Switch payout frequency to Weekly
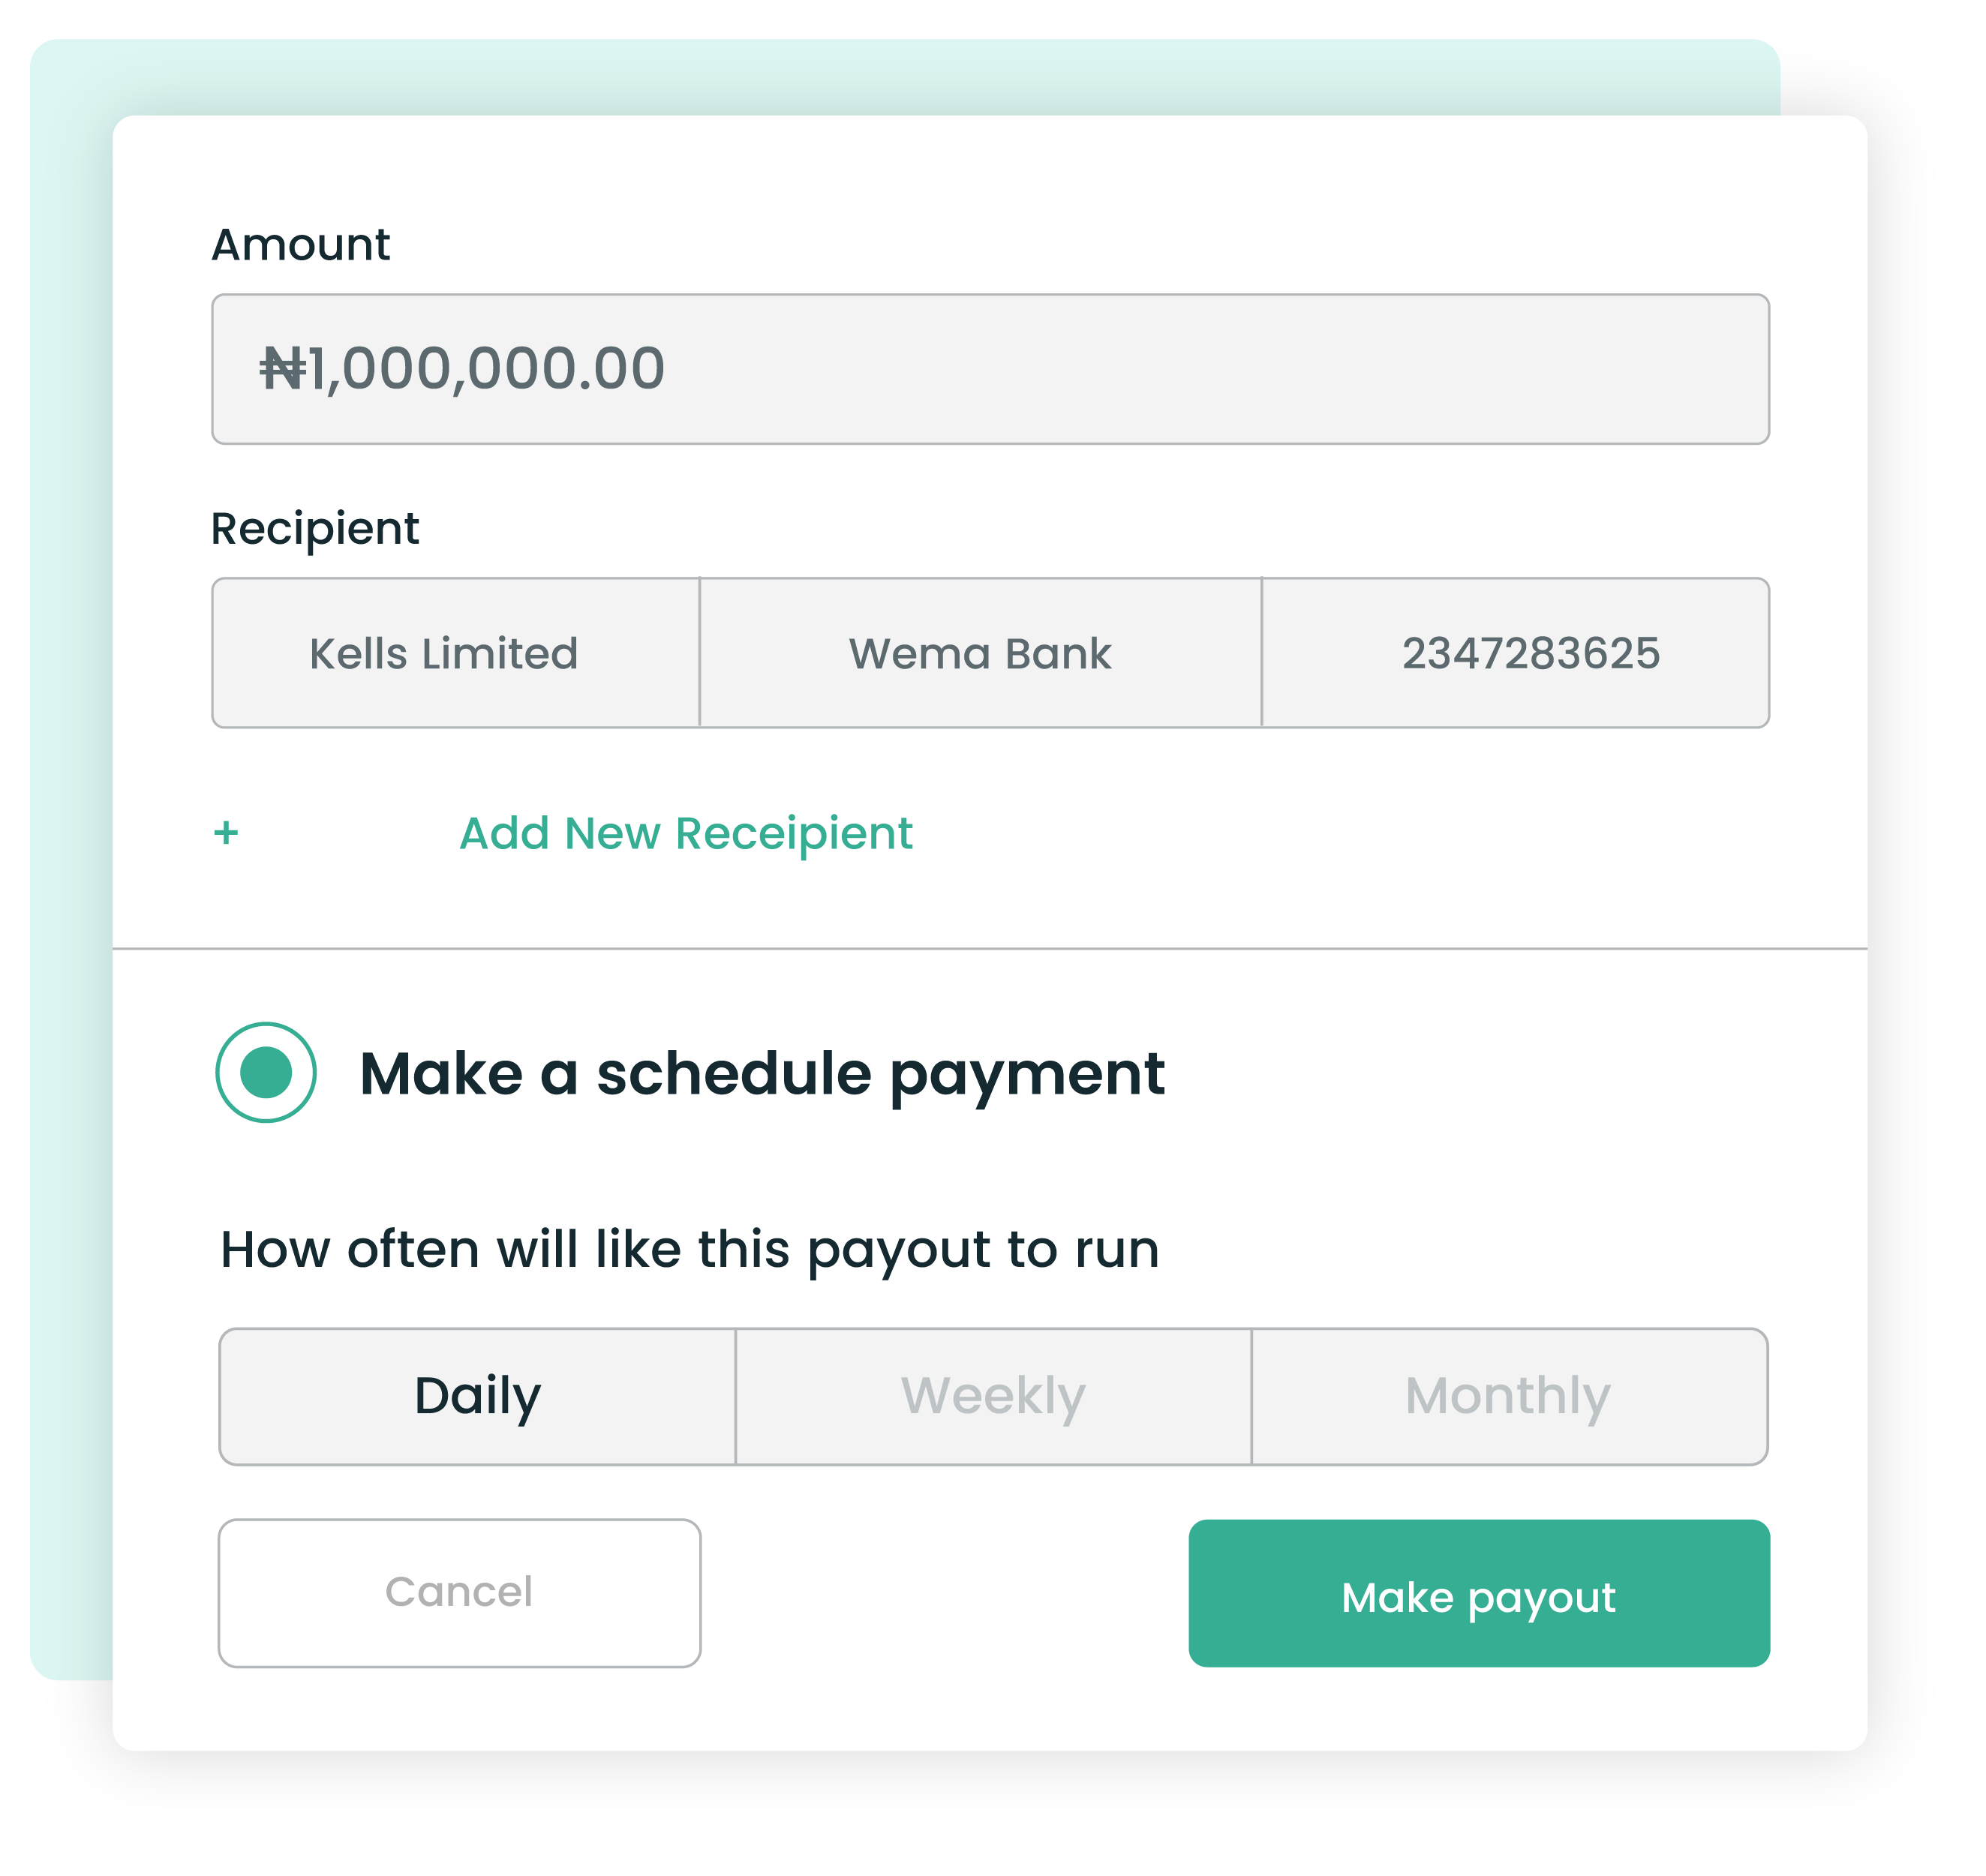1986x1876 pixels. [993, 1396]
